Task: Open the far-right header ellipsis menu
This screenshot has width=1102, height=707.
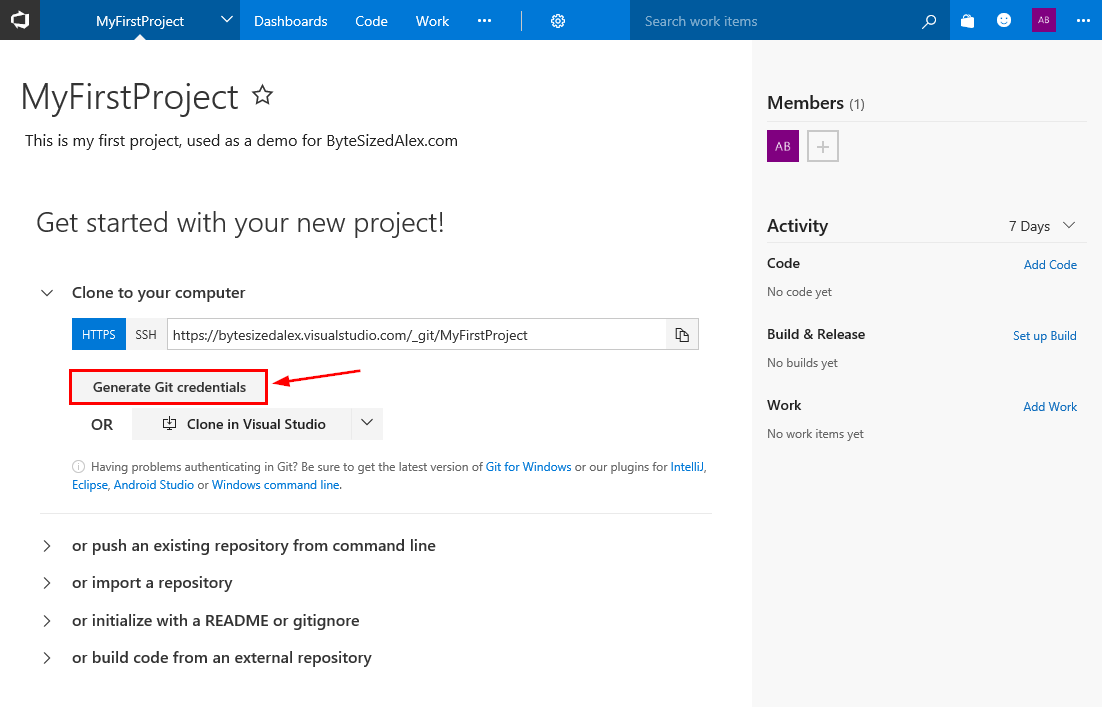Action: pos(1083,21)
